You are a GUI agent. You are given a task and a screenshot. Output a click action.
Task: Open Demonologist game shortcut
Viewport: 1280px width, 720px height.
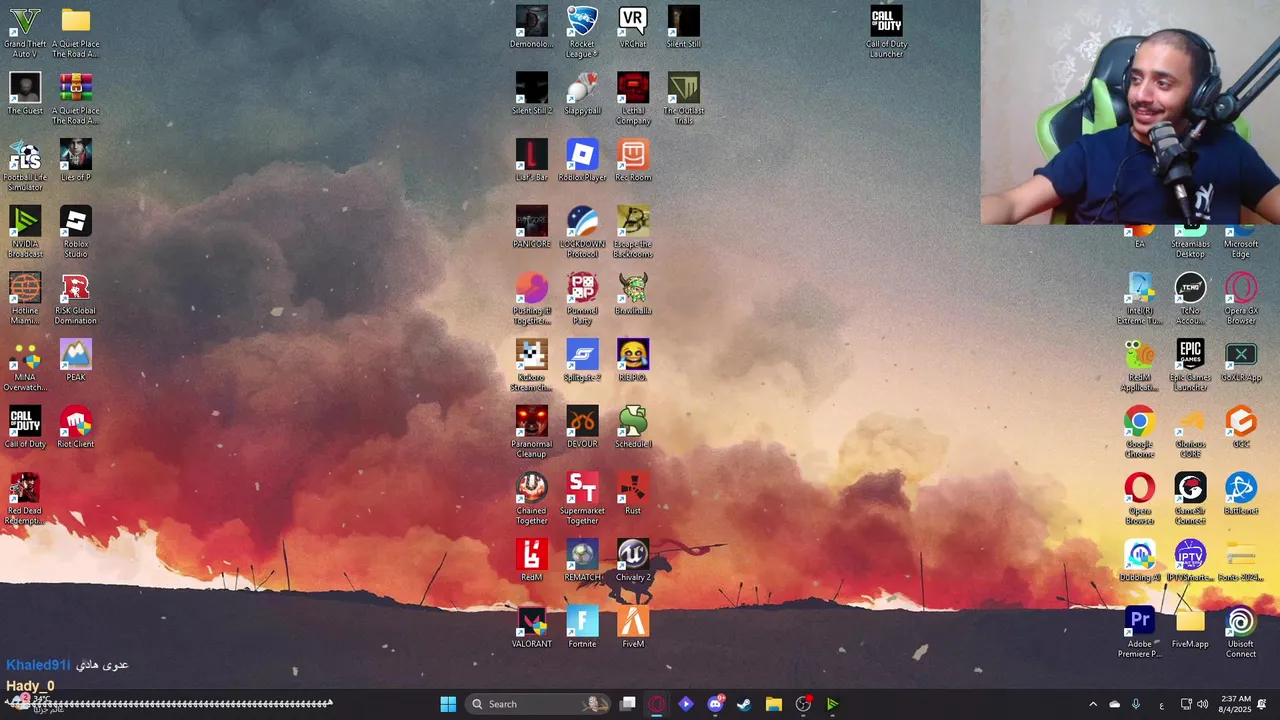point(532,27)
